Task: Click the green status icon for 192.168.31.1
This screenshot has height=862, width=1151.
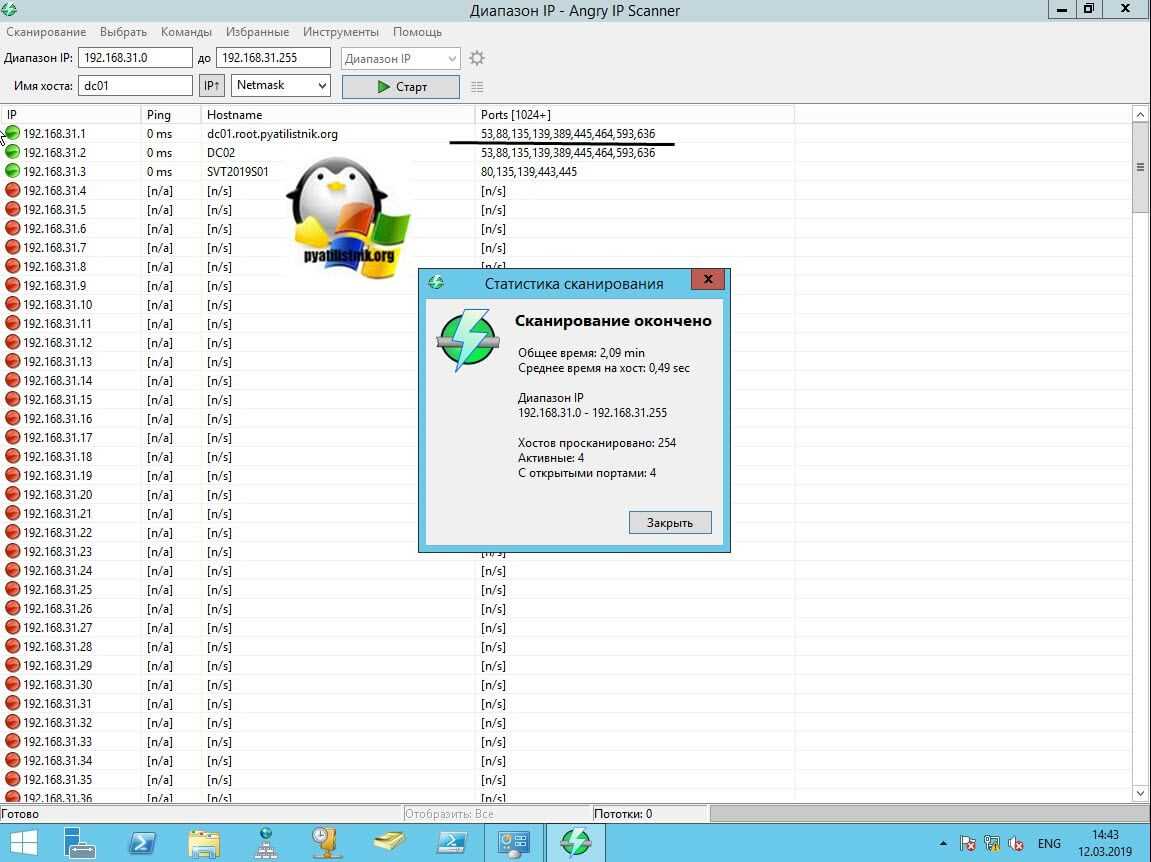Action: 13,133
